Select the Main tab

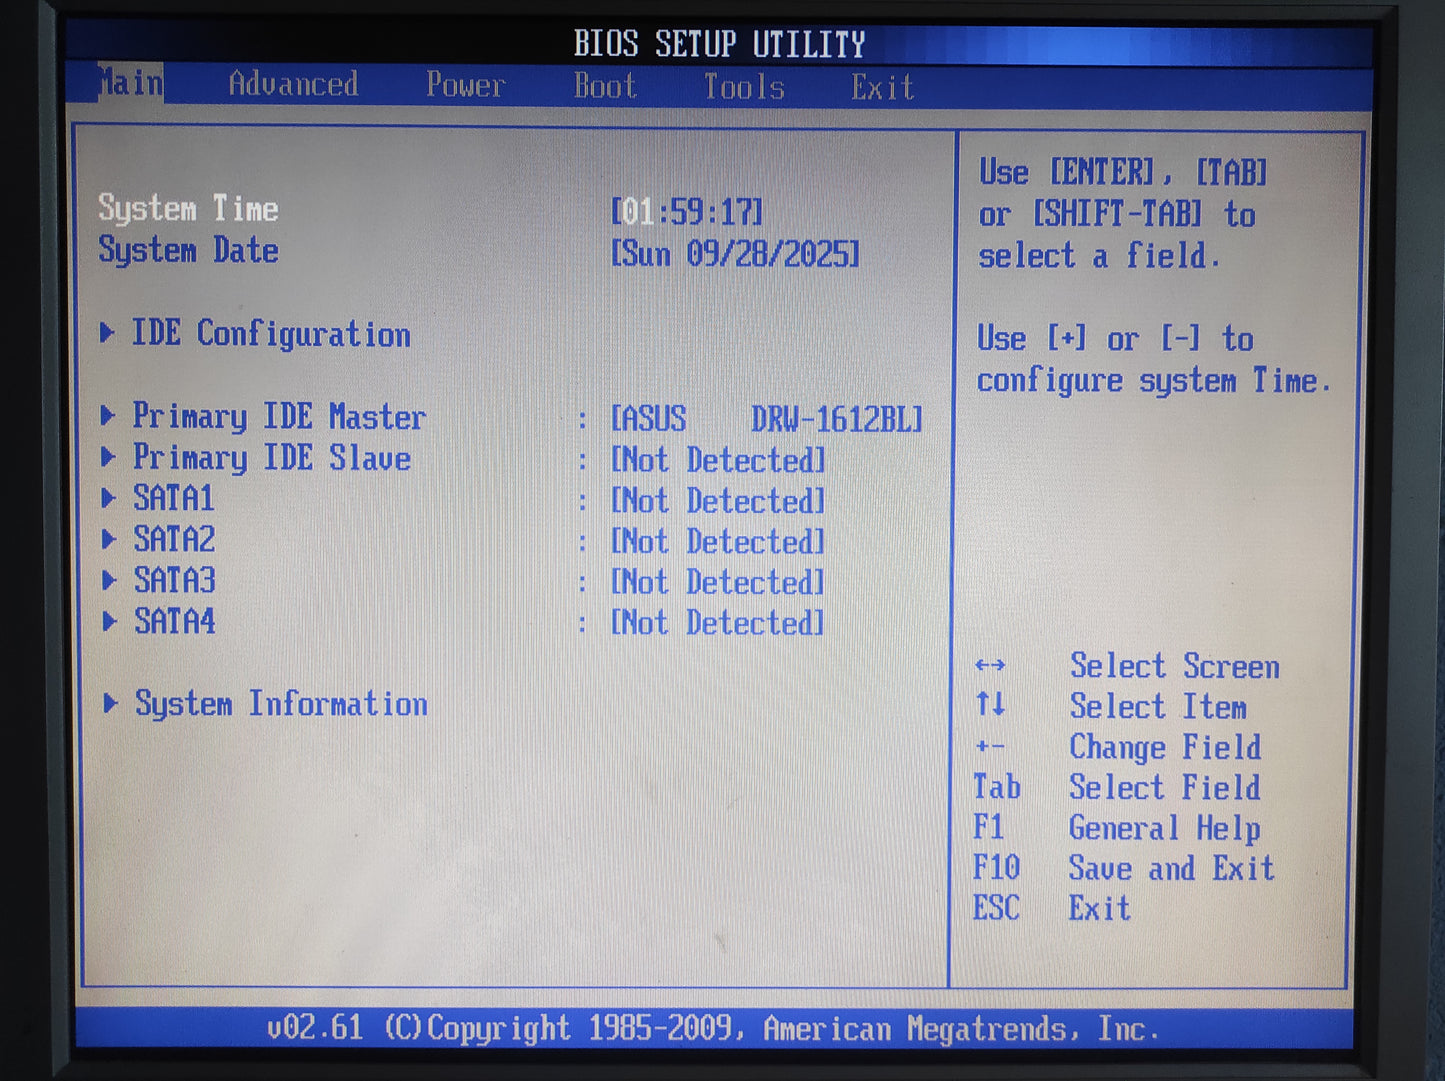pos(130,83)
